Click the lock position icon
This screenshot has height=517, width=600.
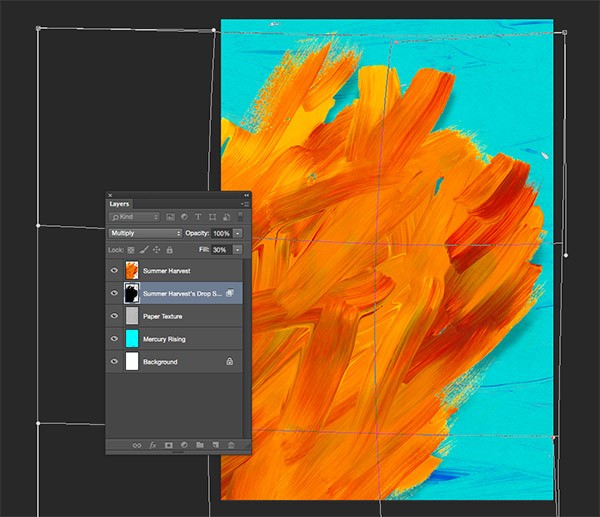pyautogui.click(x=156, y=249)
